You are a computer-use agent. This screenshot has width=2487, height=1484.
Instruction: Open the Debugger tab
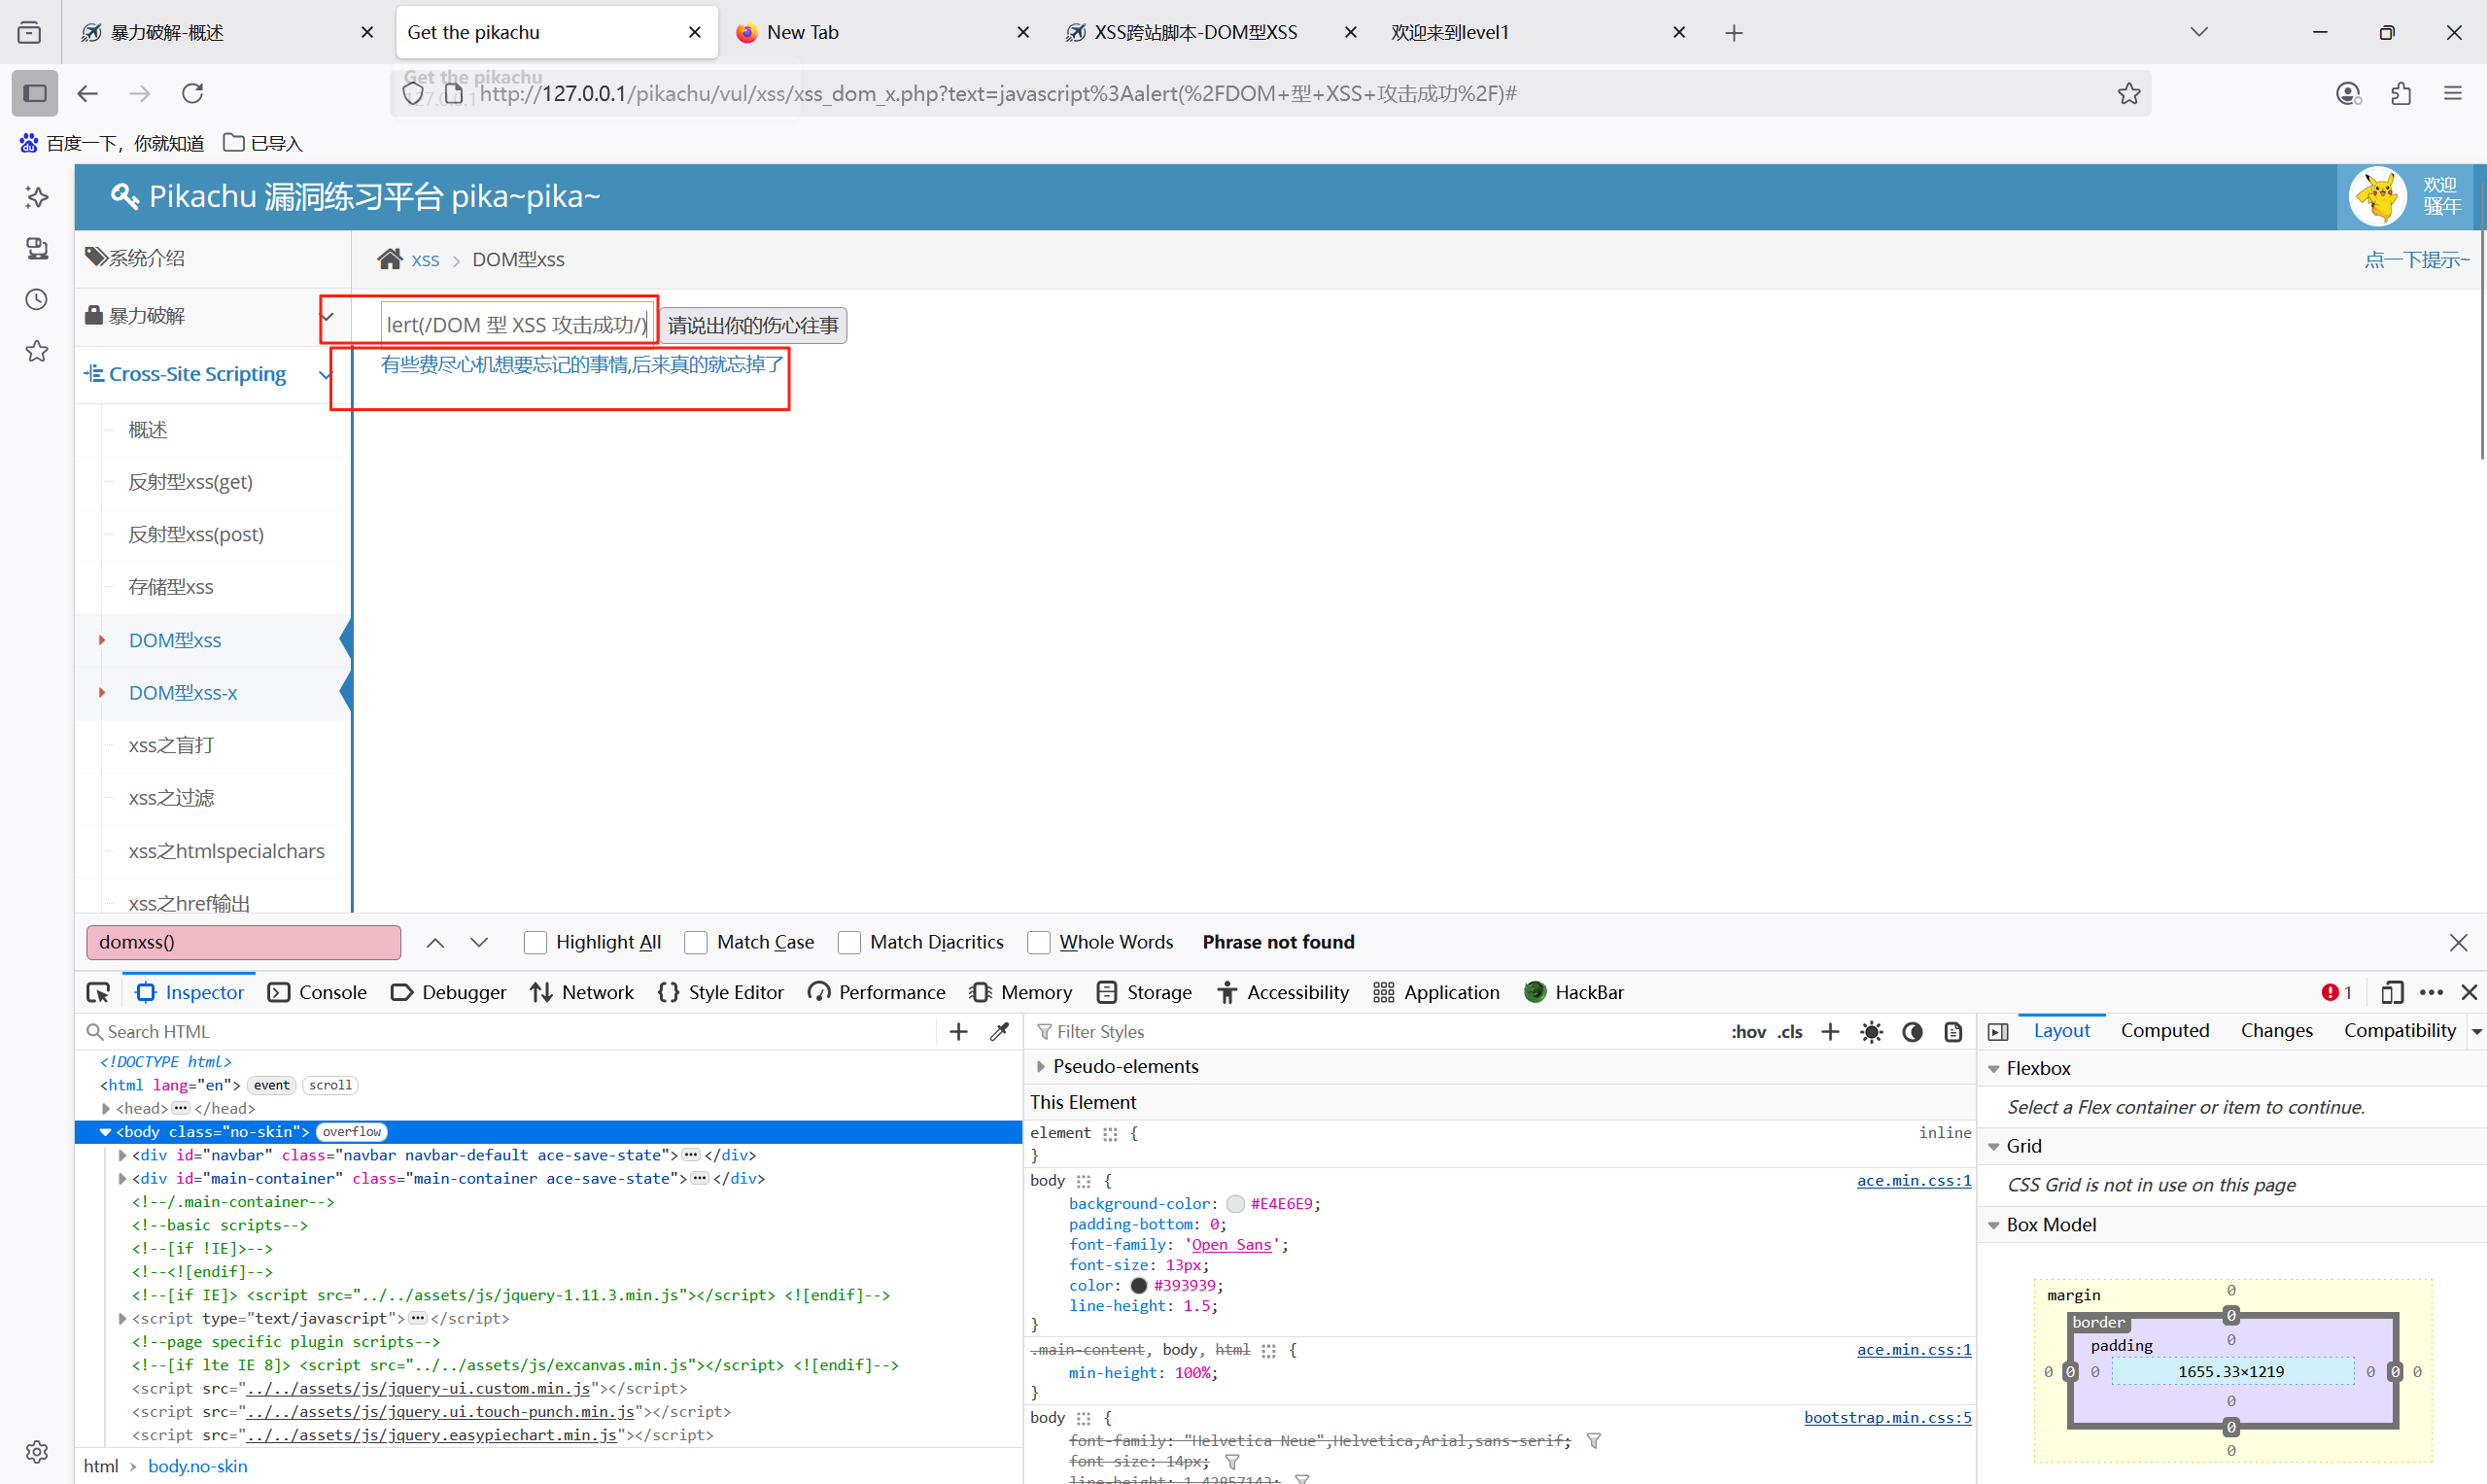click(x=449, y=992)
